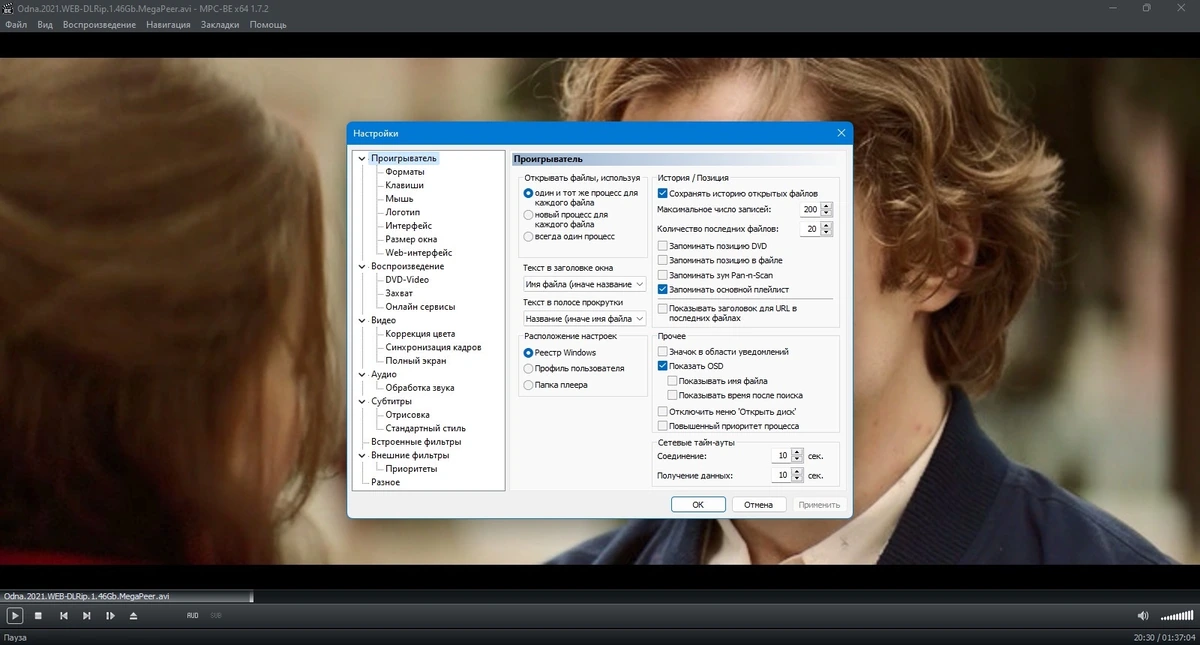Image resolution: width=1200 pixels, height=645 pixels.
Task: Select 'Профиль пользователя' settings location
Action: click(x=529, y=368)
